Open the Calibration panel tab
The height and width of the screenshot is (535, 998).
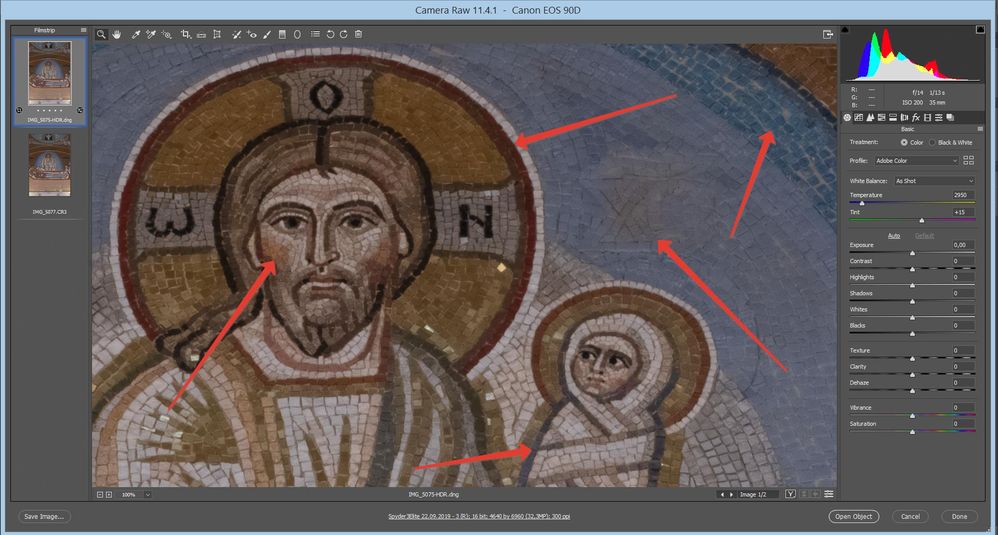pyautogui.click(x=927, y=118)
